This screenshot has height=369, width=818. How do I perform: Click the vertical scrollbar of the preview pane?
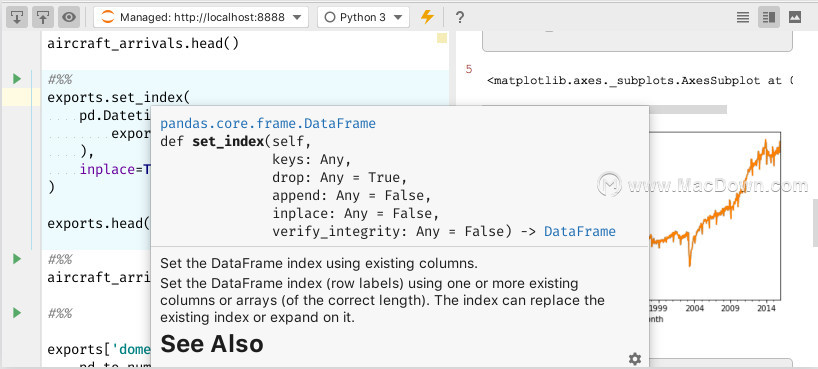click(815, 222)
